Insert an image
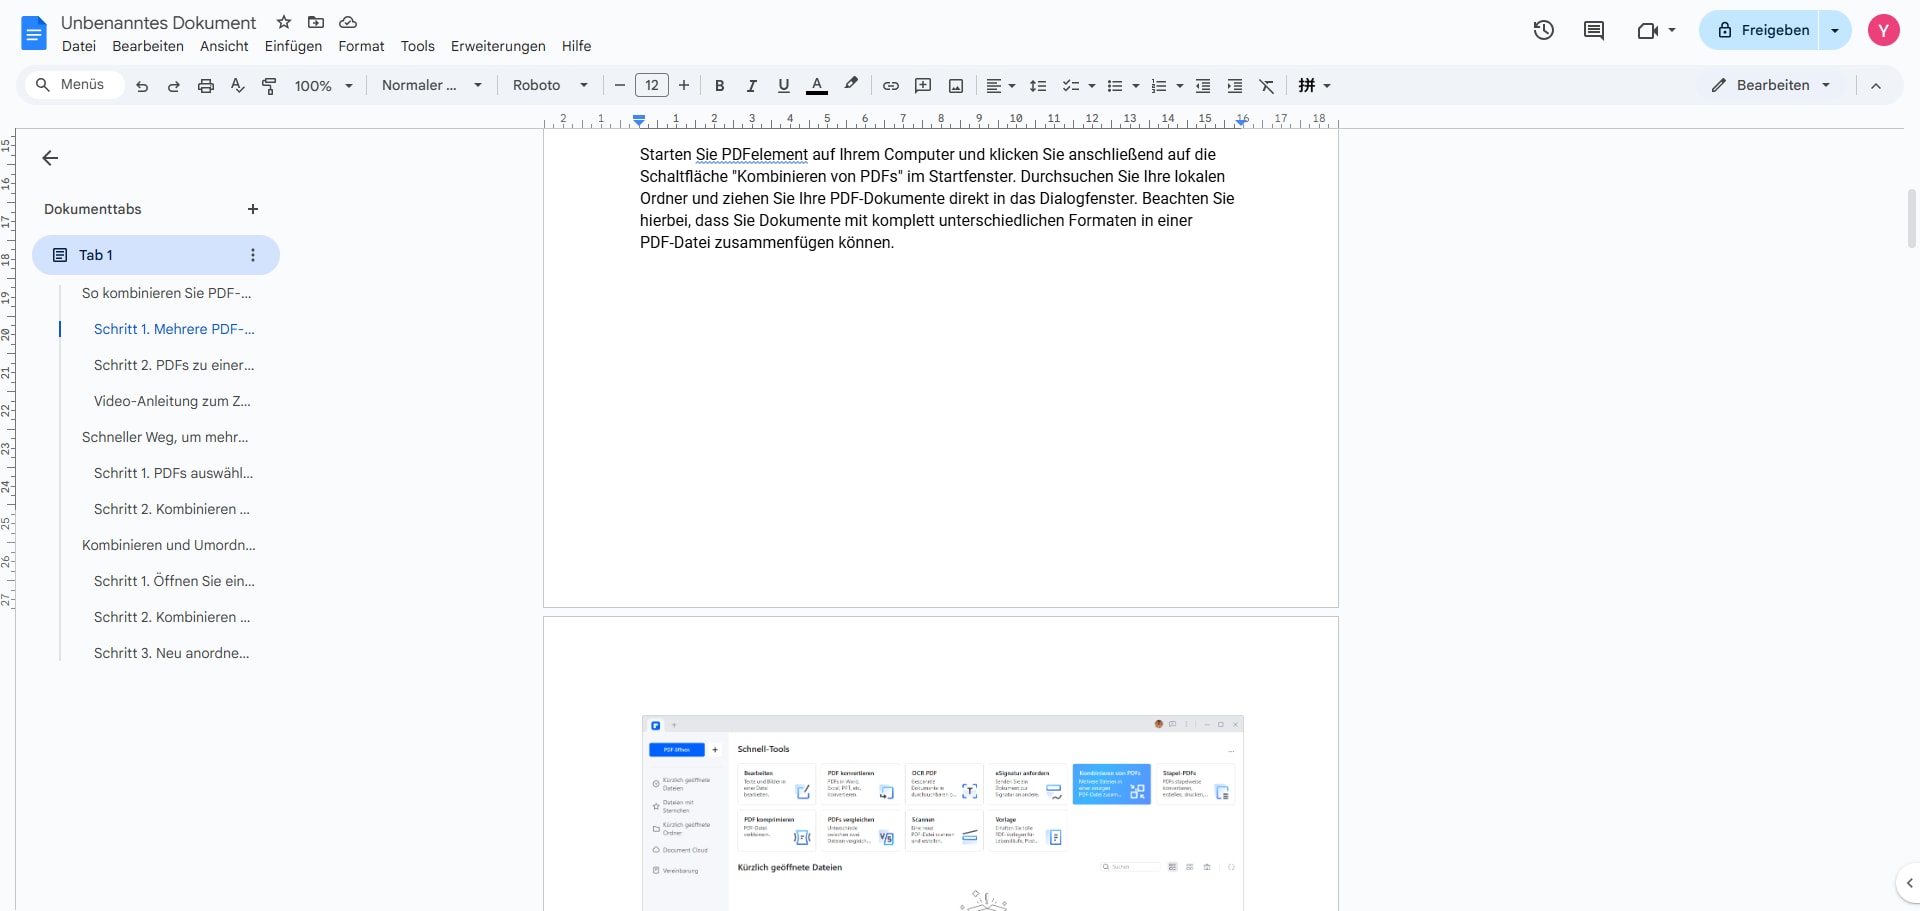The height and width of the screenshot is (911, 1920). (x=956, y=86)
